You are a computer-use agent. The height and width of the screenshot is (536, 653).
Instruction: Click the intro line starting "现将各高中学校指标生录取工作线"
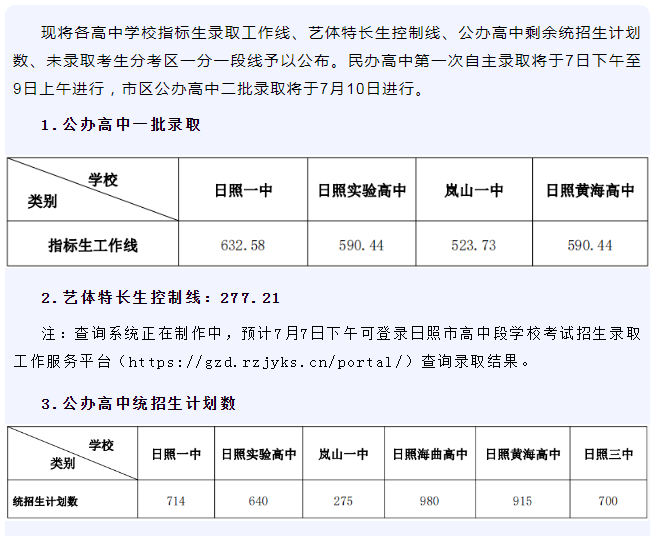[x=341, y=32]
